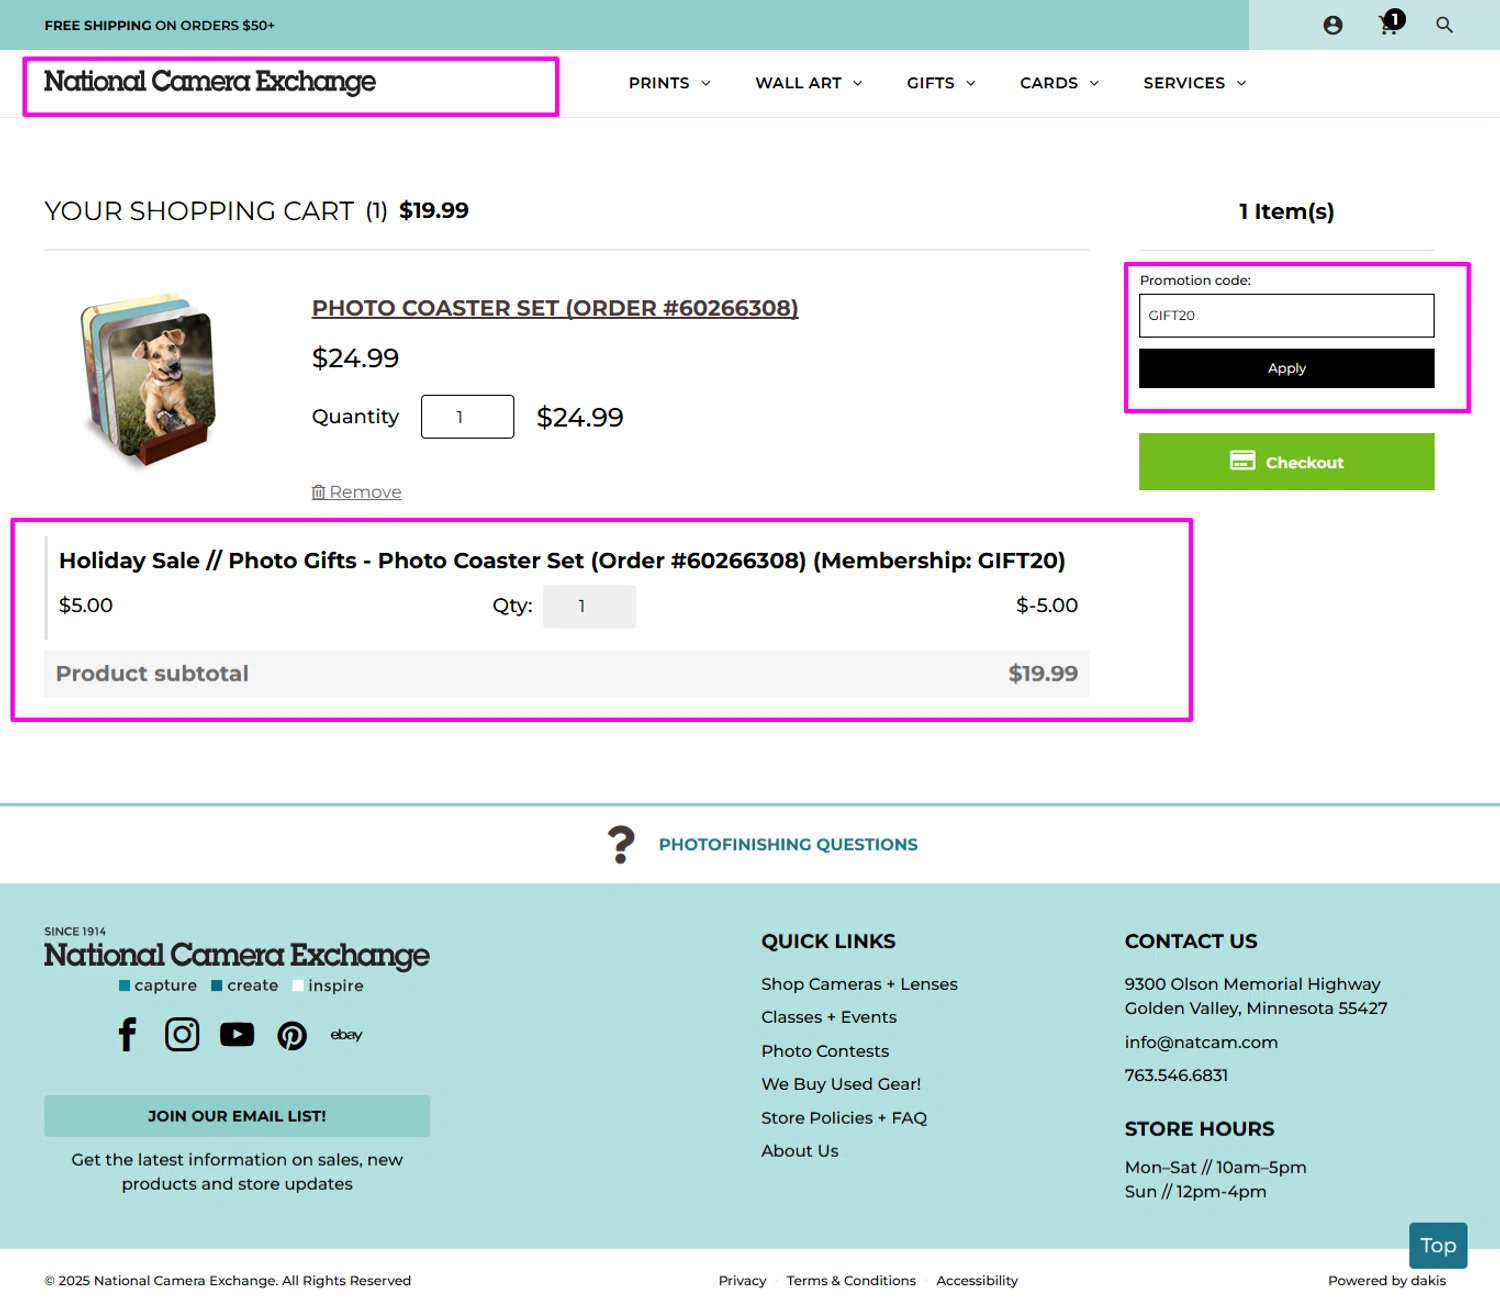Click the photofinishing question mark icon
1500x1312 pixels.
(621, 845)
